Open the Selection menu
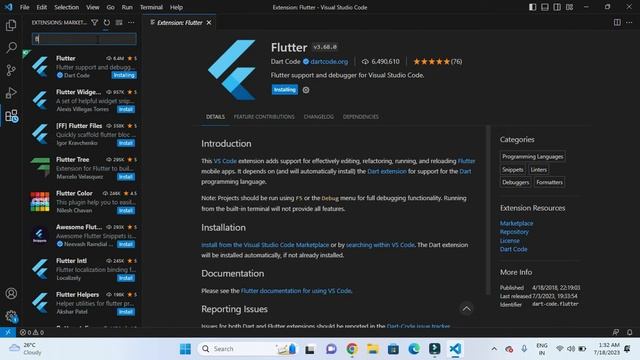Viewport: 640px width, 360px height. [67, 7]
